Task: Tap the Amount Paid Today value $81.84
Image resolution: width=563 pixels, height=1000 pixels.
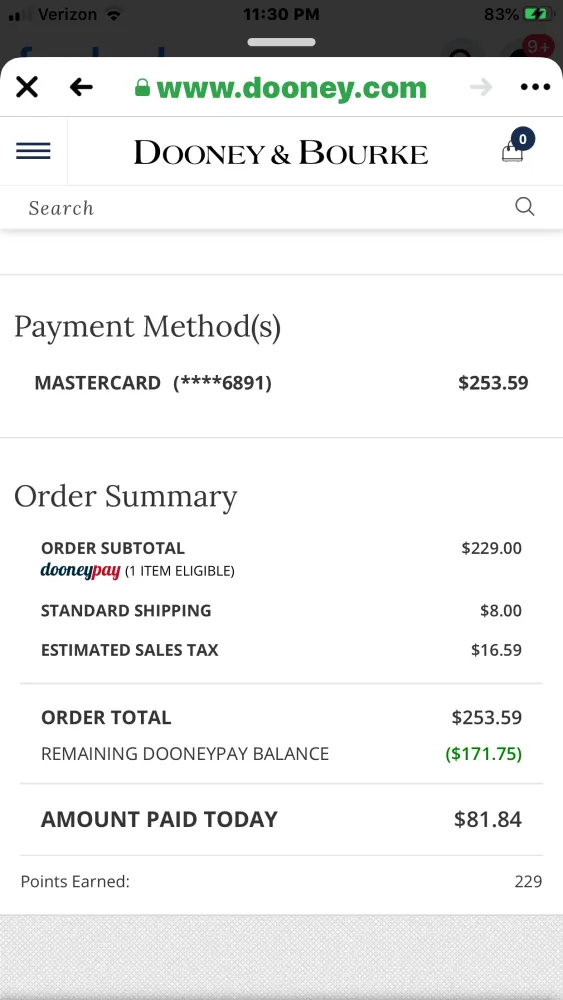Action: (x=488, y=820)
